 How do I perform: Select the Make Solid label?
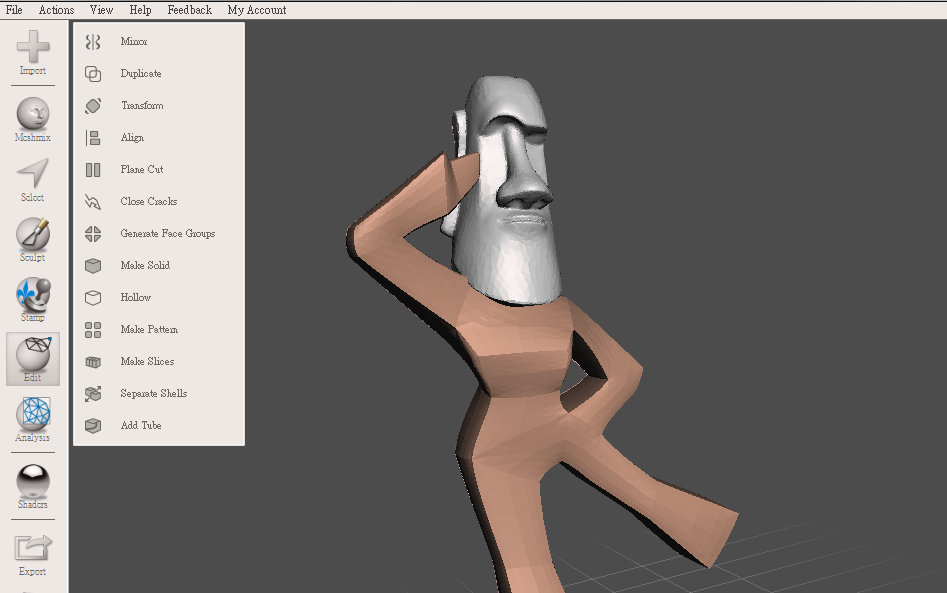pyautogui.click(x=145, y=265)
